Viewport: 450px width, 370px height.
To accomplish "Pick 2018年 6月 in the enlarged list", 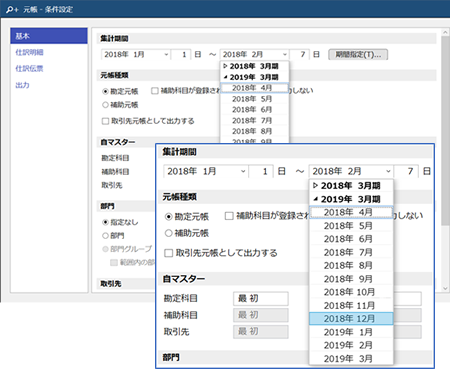I will pyautogui.click(x=351, y=239).
